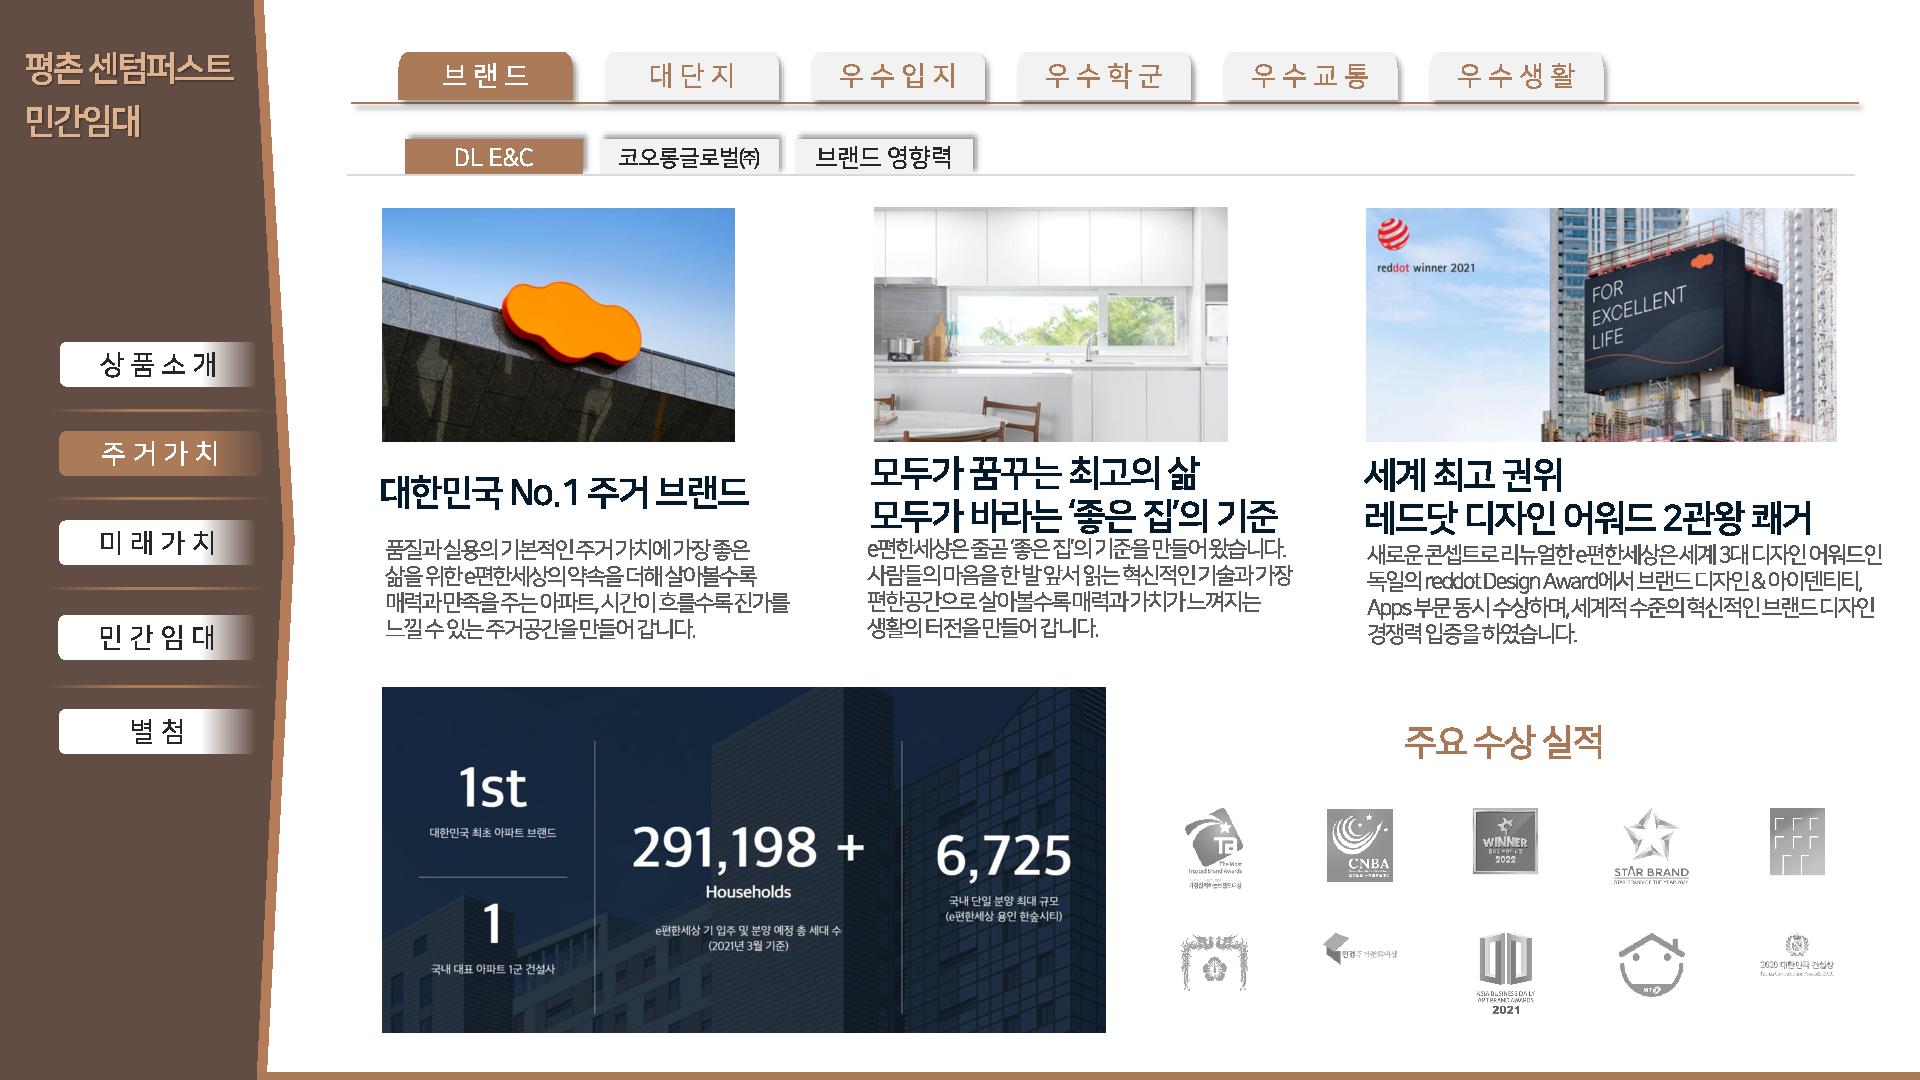This screenshot has width=1920, height=1080.
Task: Click the square grid-pattern award logo
Action: coord(1797,842)
